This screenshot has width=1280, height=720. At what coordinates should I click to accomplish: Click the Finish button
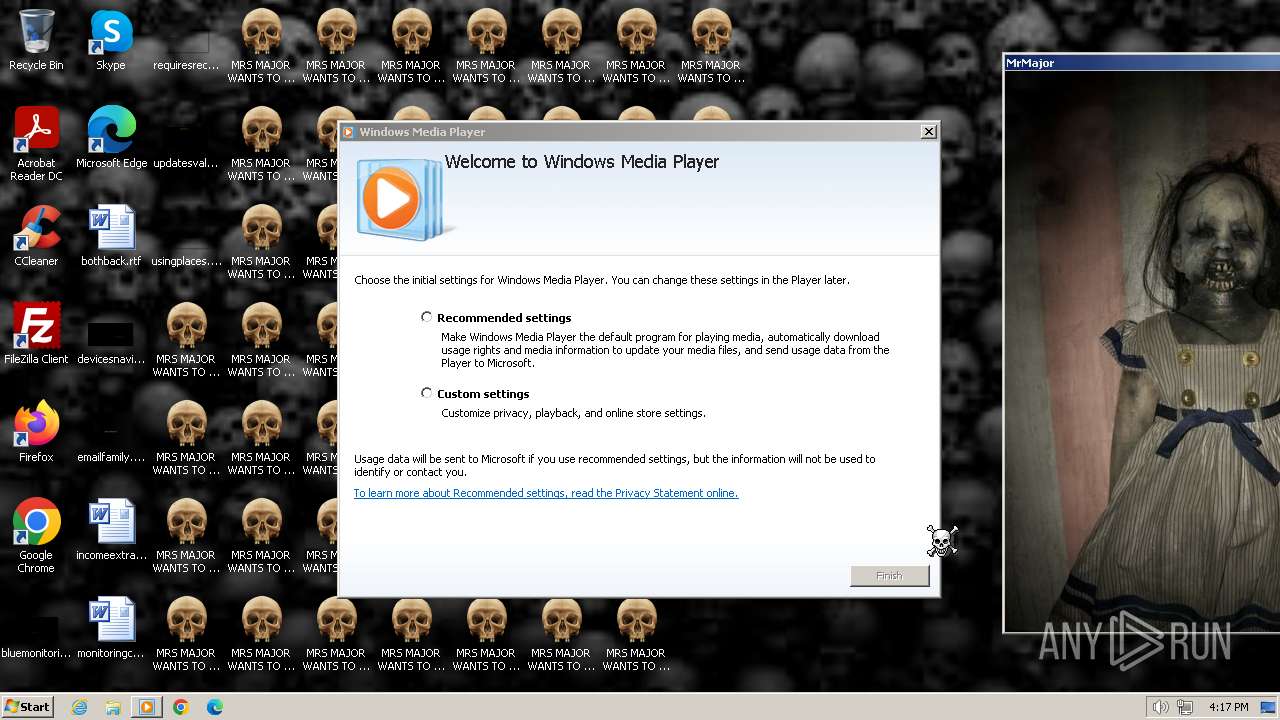point(889,576)
